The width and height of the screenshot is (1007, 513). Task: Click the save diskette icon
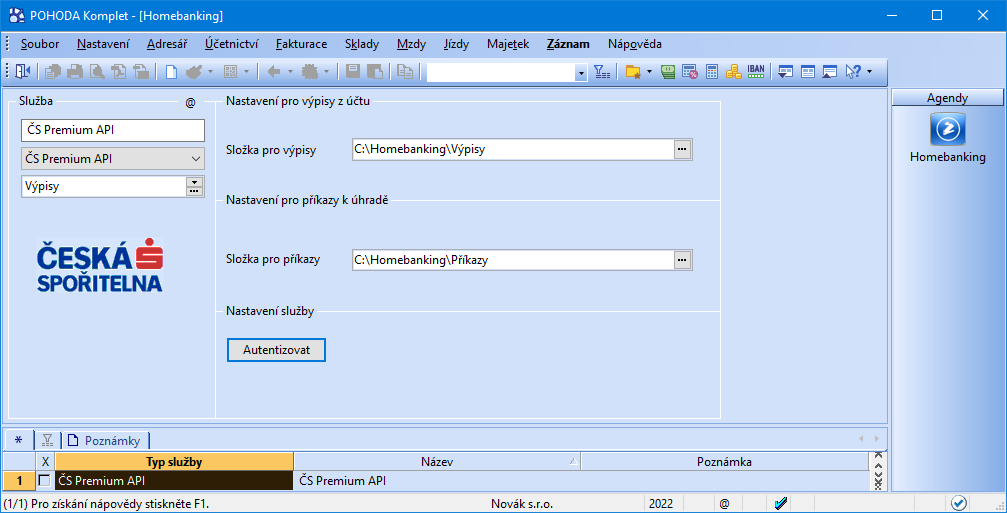tap(353, 72)
